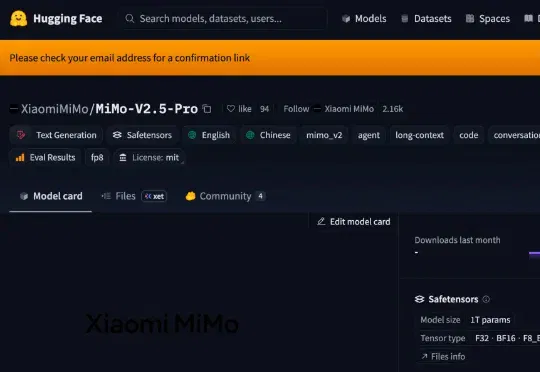540x372 pixels.
Task: Select the mimo_v2 tag
Action: pos(324,135)
